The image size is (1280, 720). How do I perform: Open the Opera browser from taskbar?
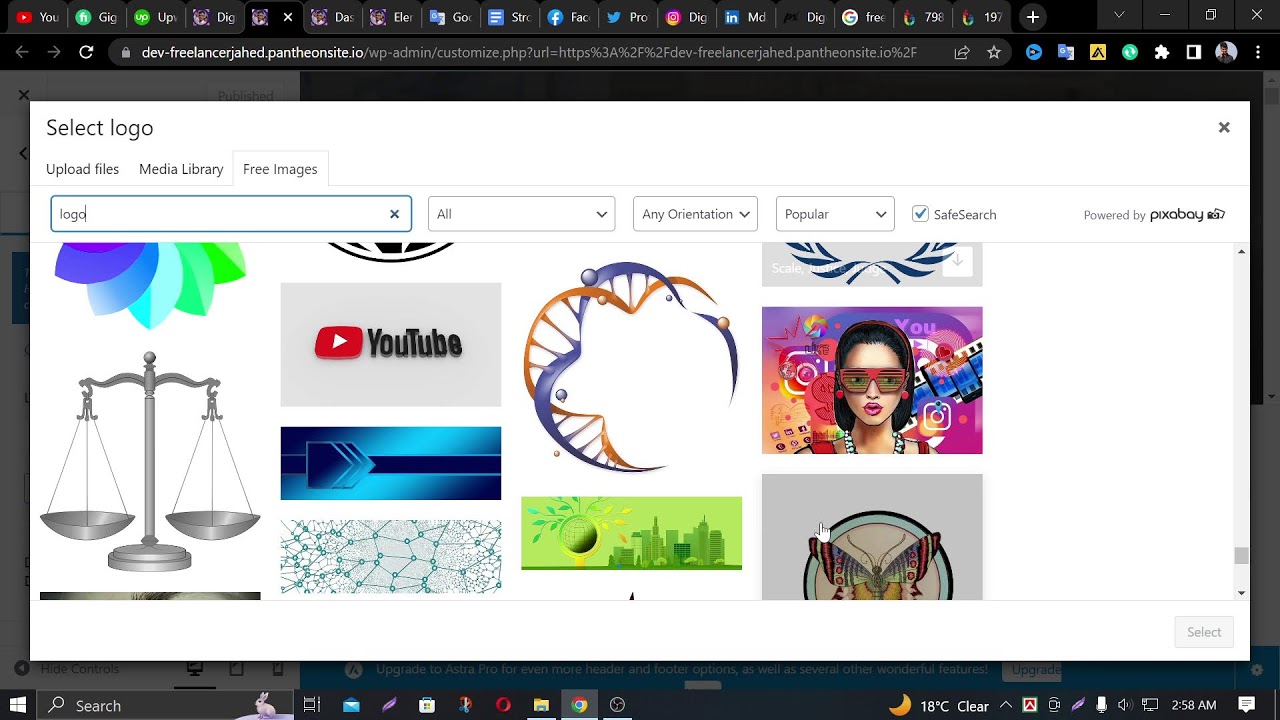tap(503, 705)
